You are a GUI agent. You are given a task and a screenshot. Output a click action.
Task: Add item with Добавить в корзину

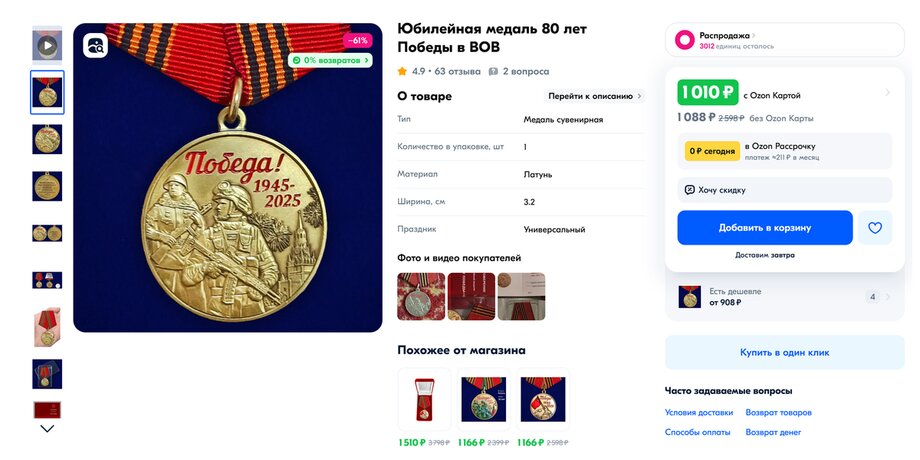(765, 228)
